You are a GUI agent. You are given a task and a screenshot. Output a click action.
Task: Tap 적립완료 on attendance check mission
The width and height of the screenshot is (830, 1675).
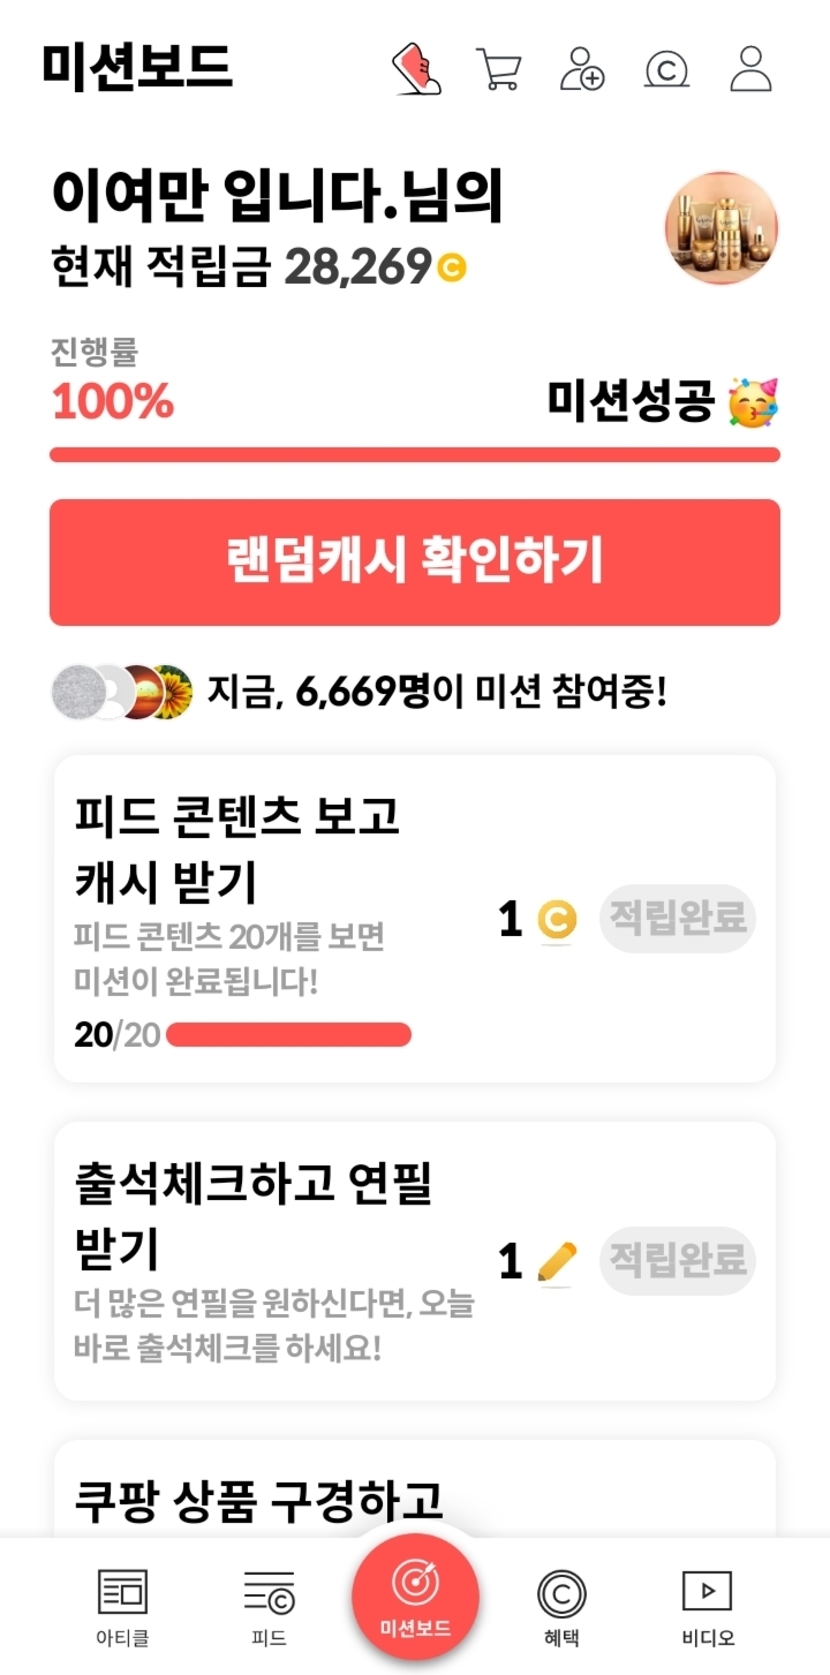pos(677,1260)
